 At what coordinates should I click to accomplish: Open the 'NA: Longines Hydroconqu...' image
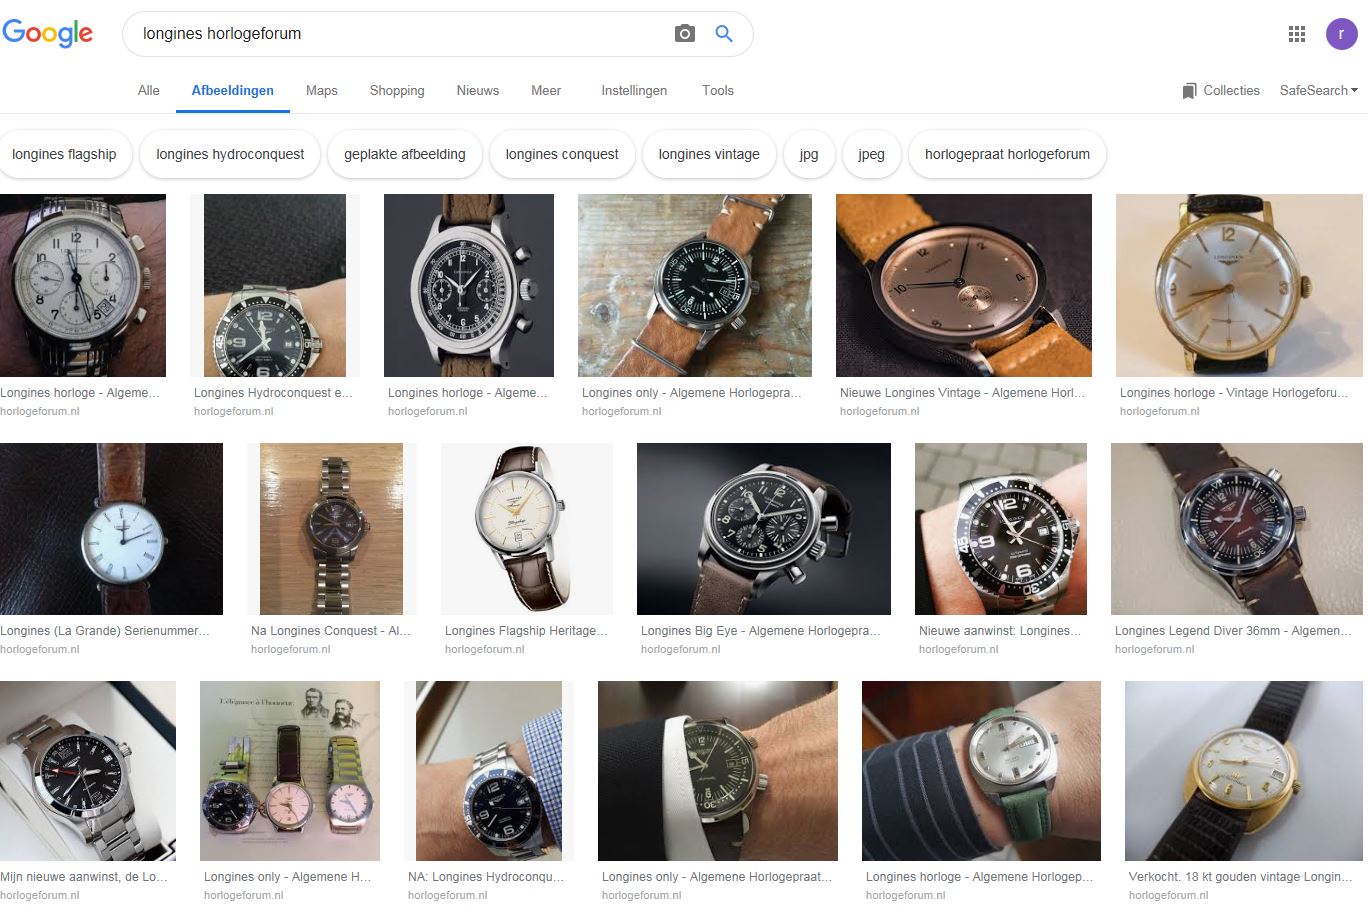click(x=489, y=771)
